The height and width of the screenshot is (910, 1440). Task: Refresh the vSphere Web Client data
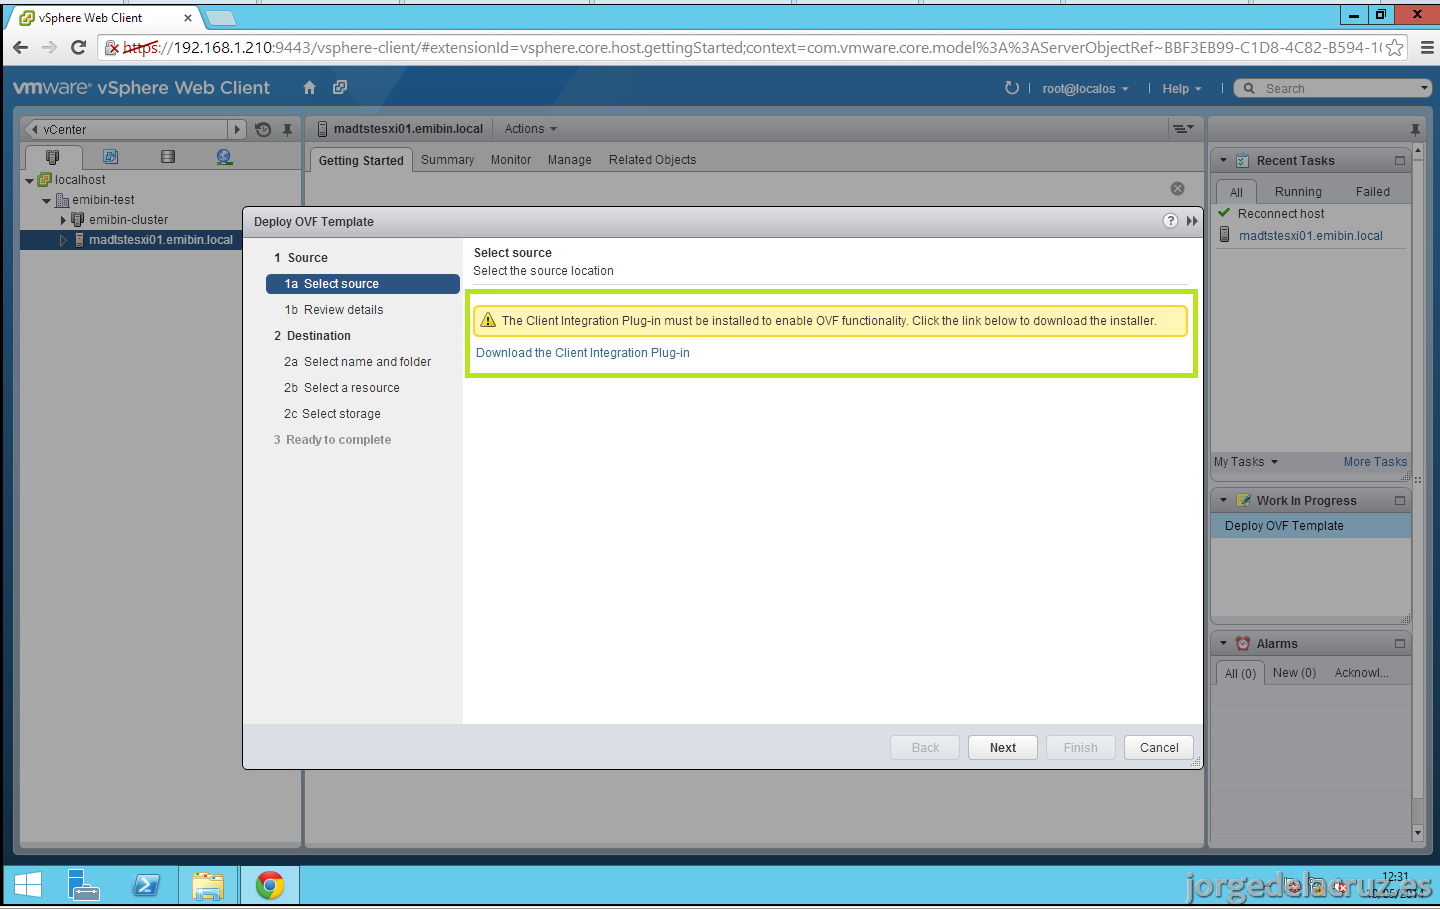click(x=1011, y=88)
